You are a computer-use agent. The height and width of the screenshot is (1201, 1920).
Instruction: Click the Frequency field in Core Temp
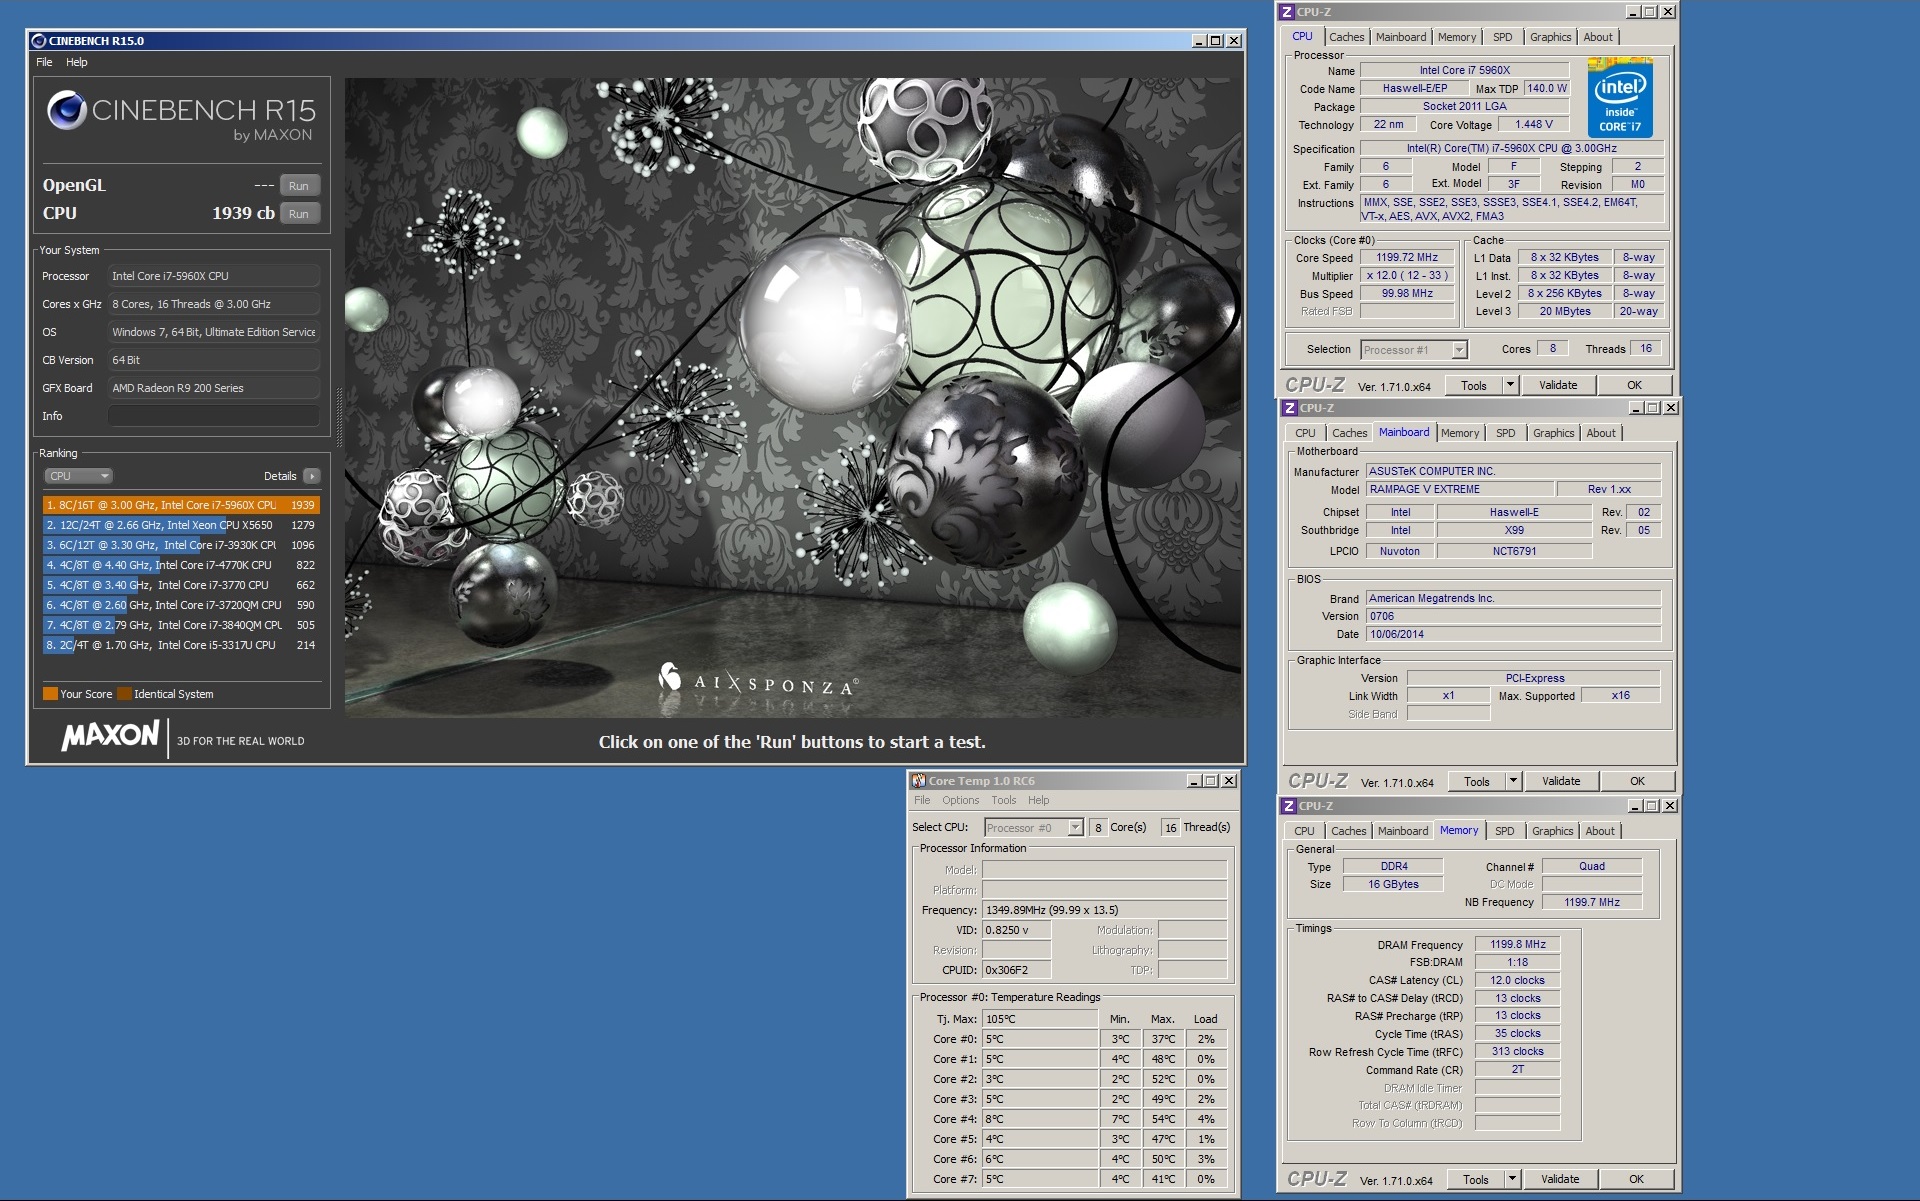(1104, 910)
